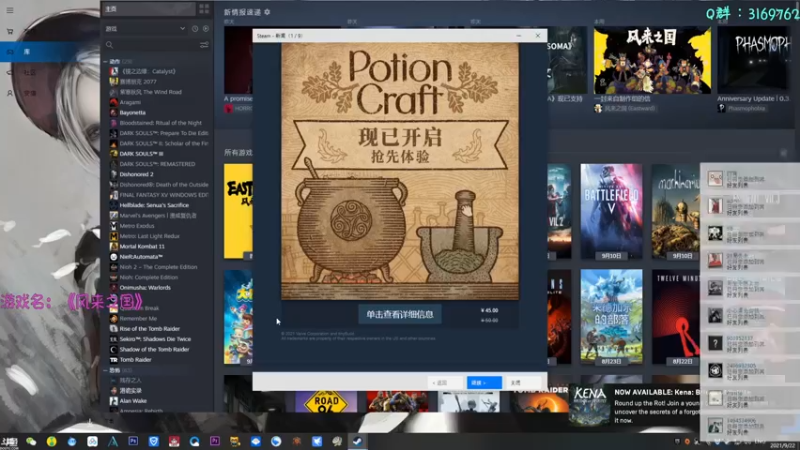Select Mortal Kombat 11 entry

coord(142,246)
